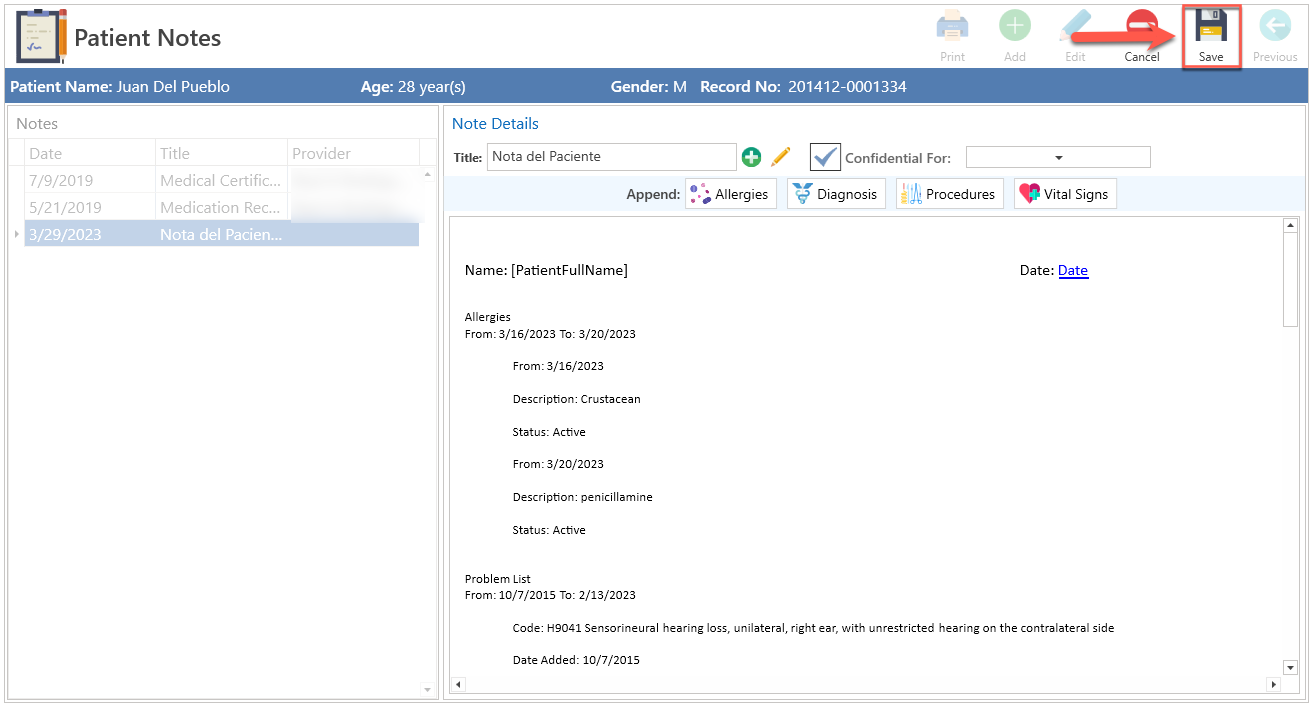Click the Previous arrow toolbar icon

click(1275, 26)
